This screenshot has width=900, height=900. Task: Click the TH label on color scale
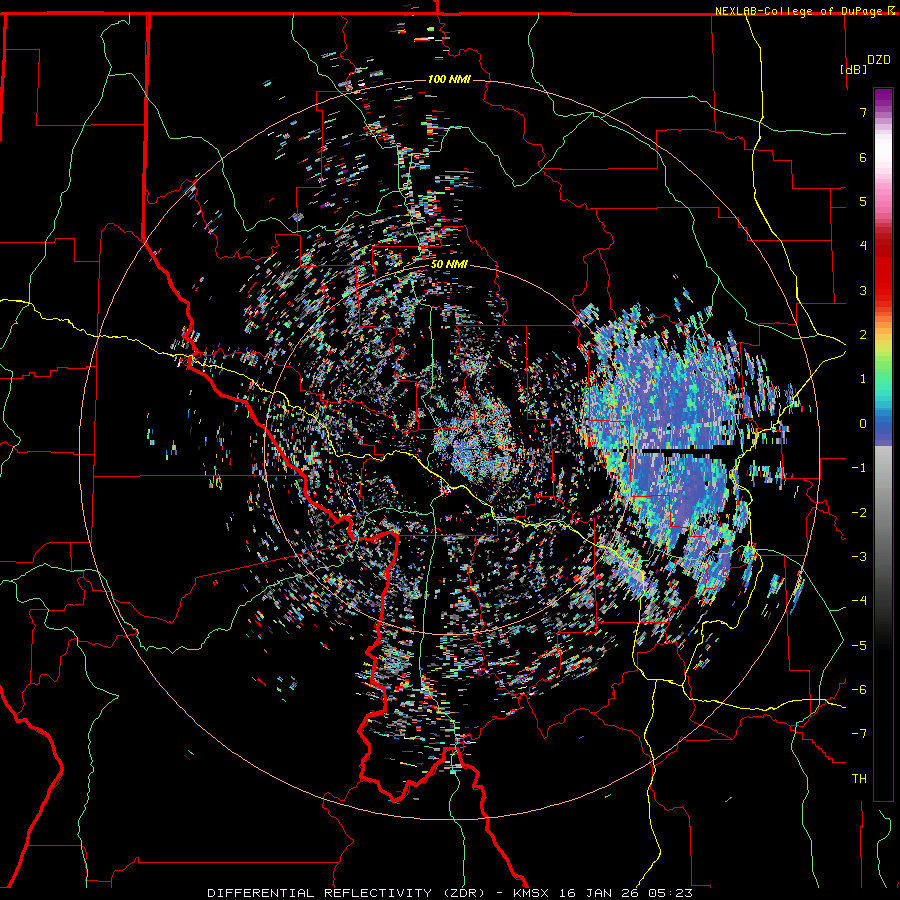[x=859, y=778]
